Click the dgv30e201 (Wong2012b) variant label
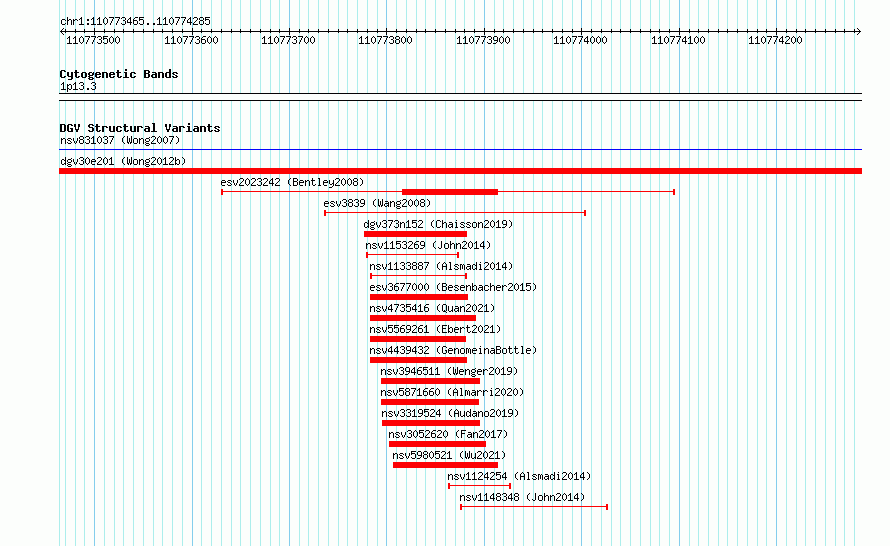 [123, 161]
